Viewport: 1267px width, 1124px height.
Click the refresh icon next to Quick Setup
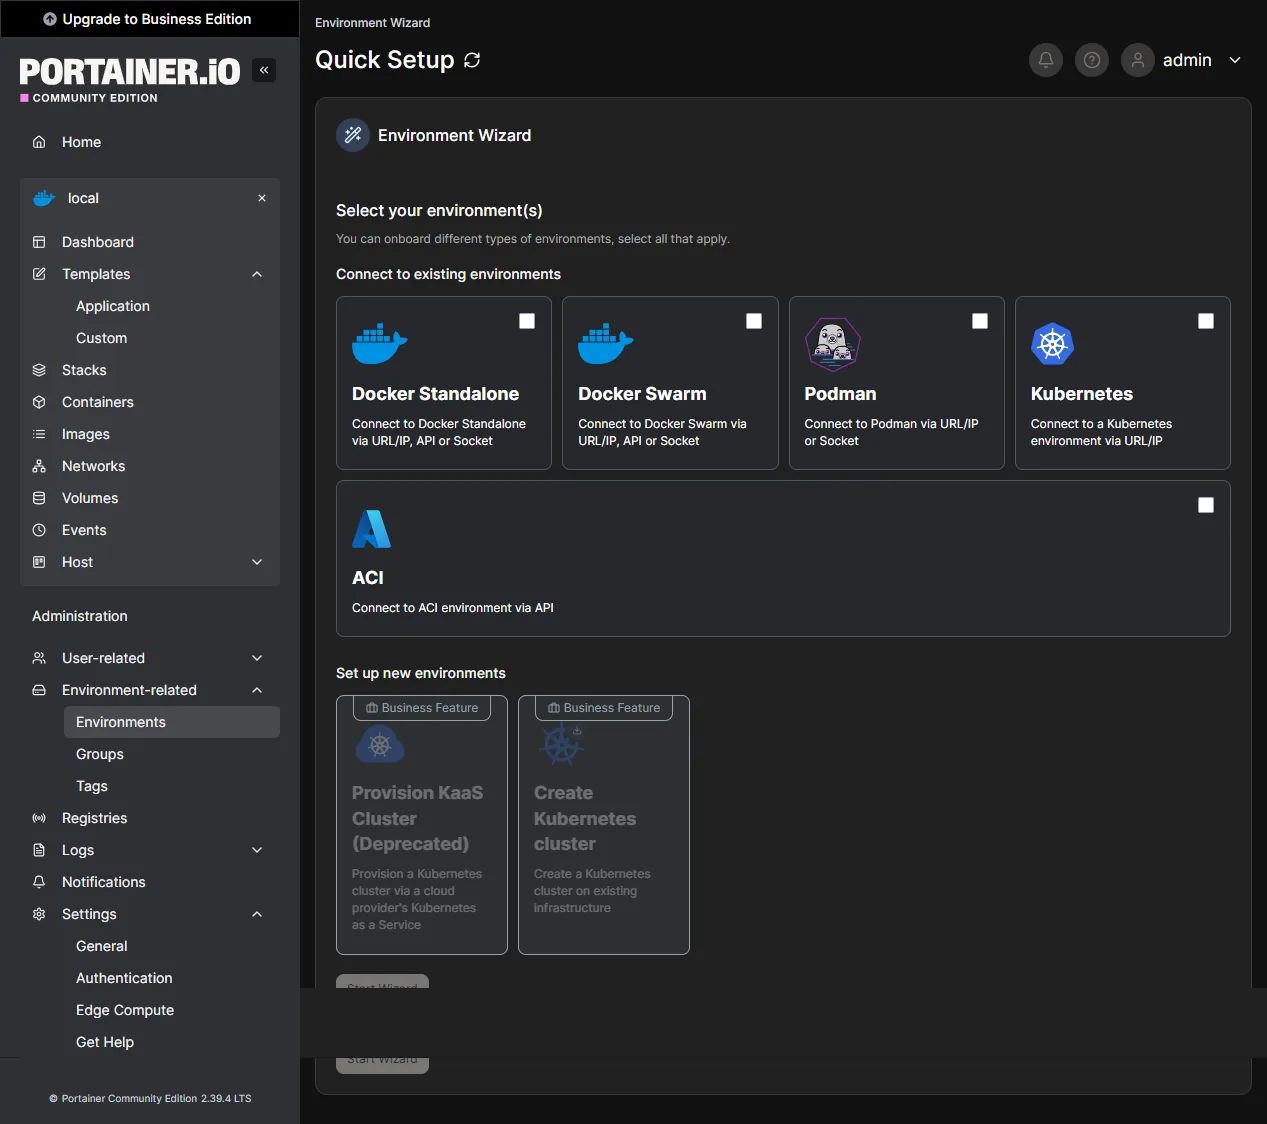point(472,60)
